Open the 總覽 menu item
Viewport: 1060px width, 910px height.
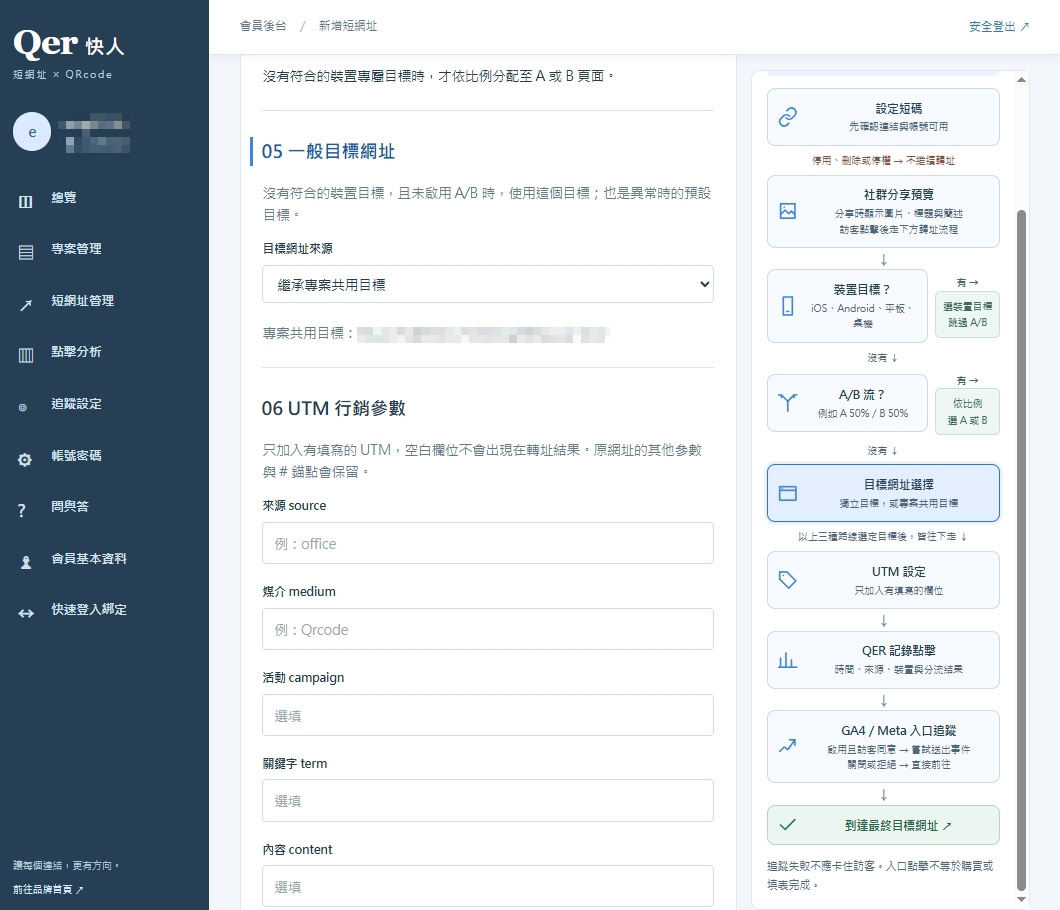point(63,197)
